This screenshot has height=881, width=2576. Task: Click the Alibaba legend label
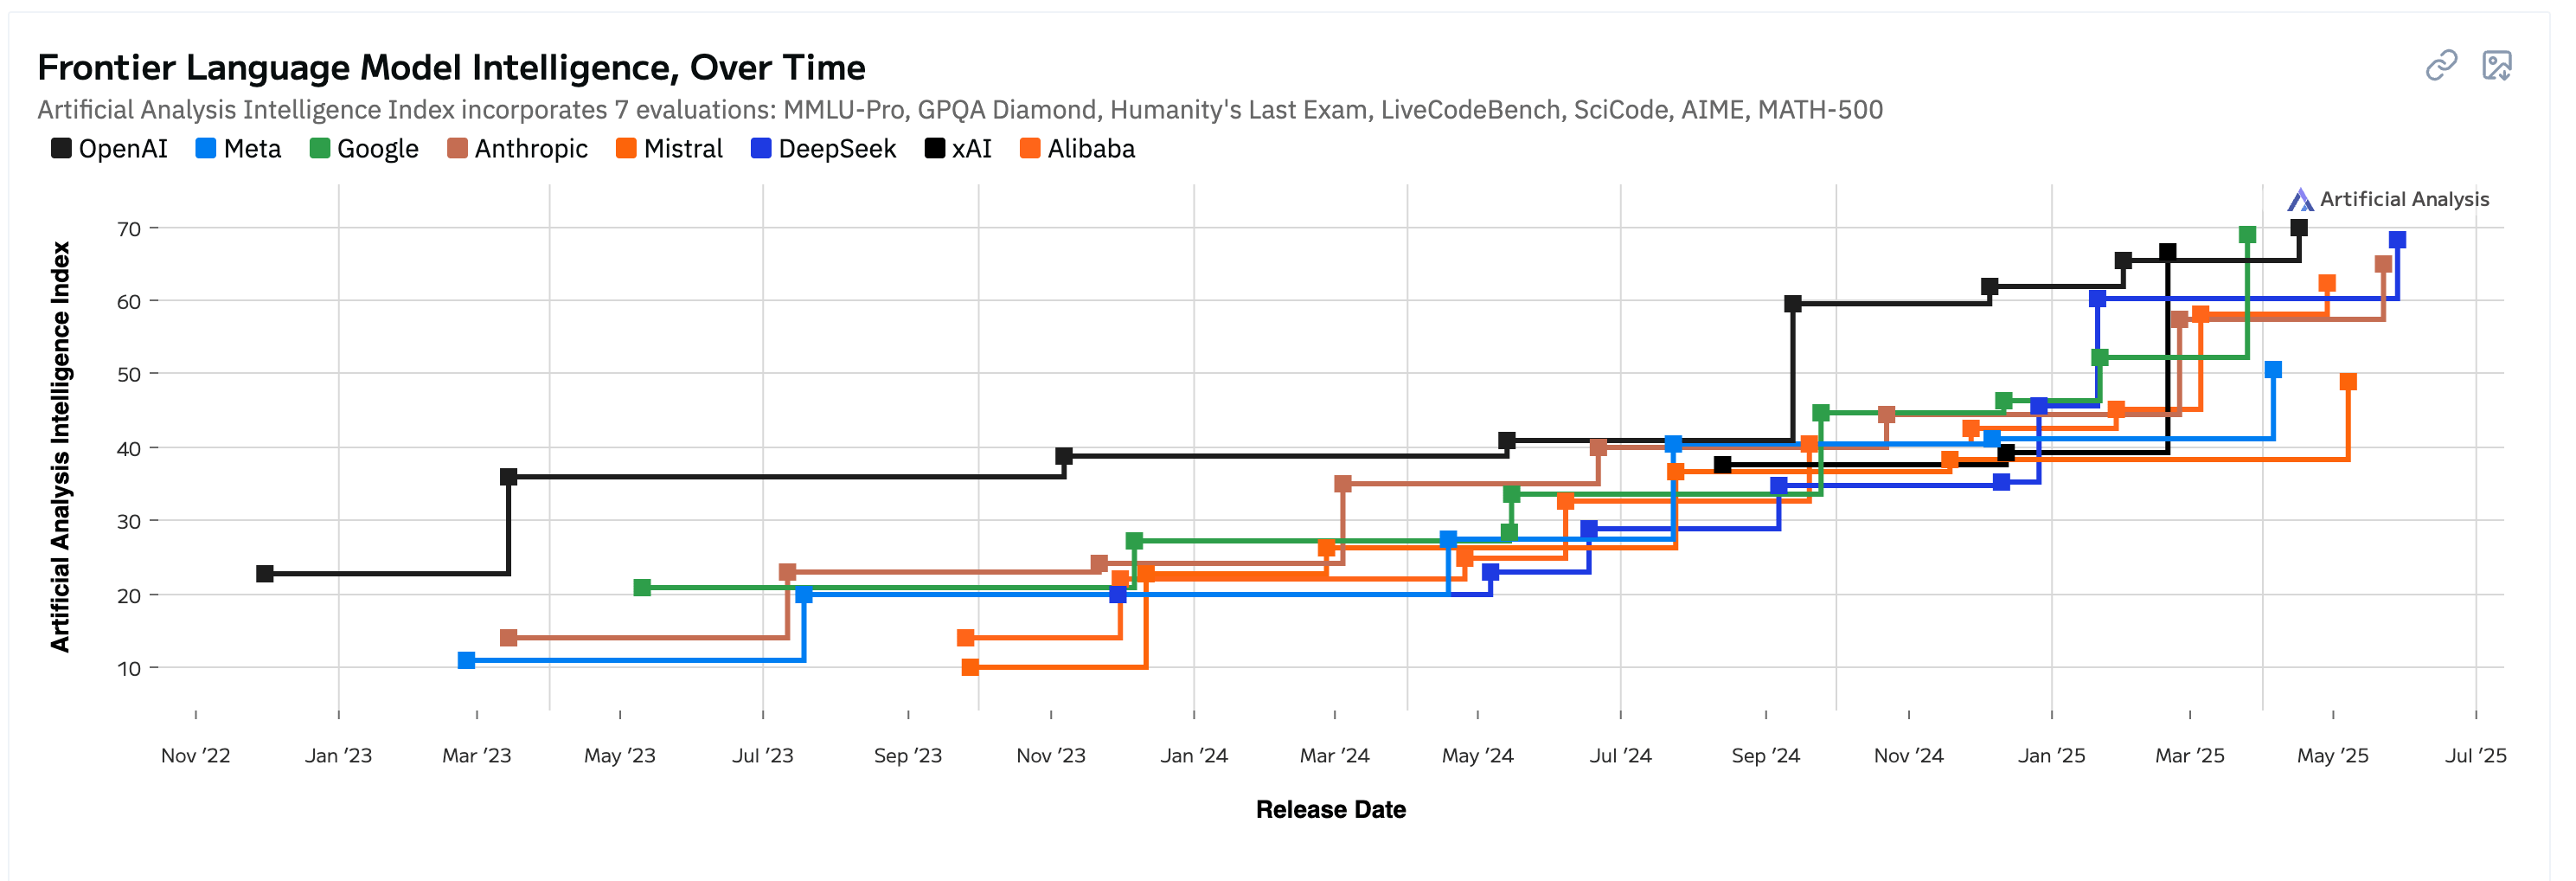click(1091, 149)
